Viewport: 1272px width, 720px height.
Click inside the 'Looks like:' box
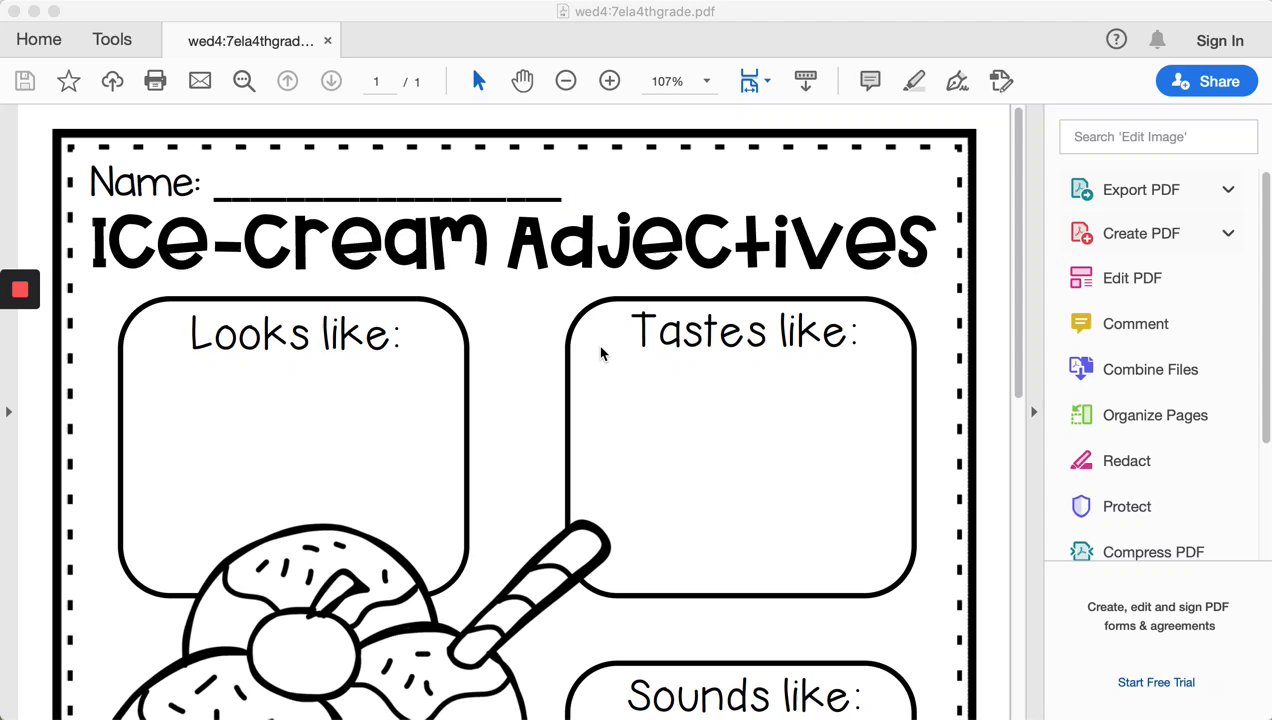coord(293,445)
